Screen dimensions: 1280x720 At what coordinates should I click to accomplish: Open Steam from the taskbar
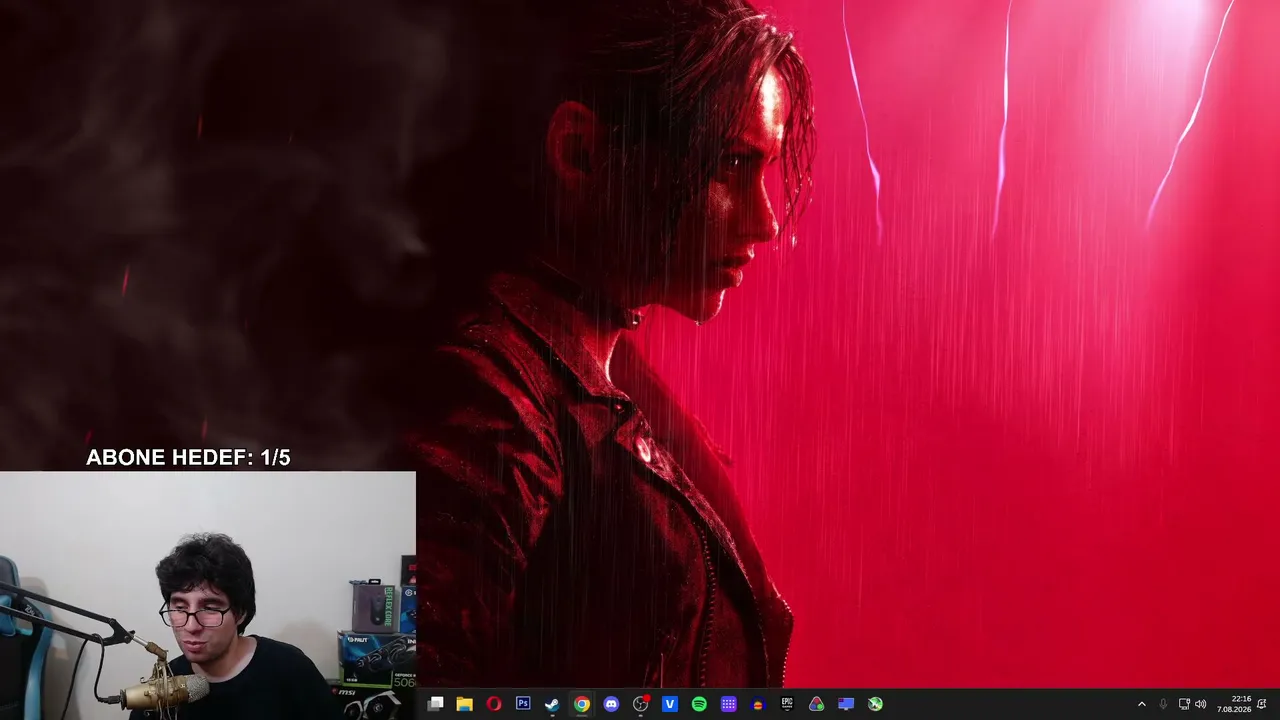(x=552, y=704)
